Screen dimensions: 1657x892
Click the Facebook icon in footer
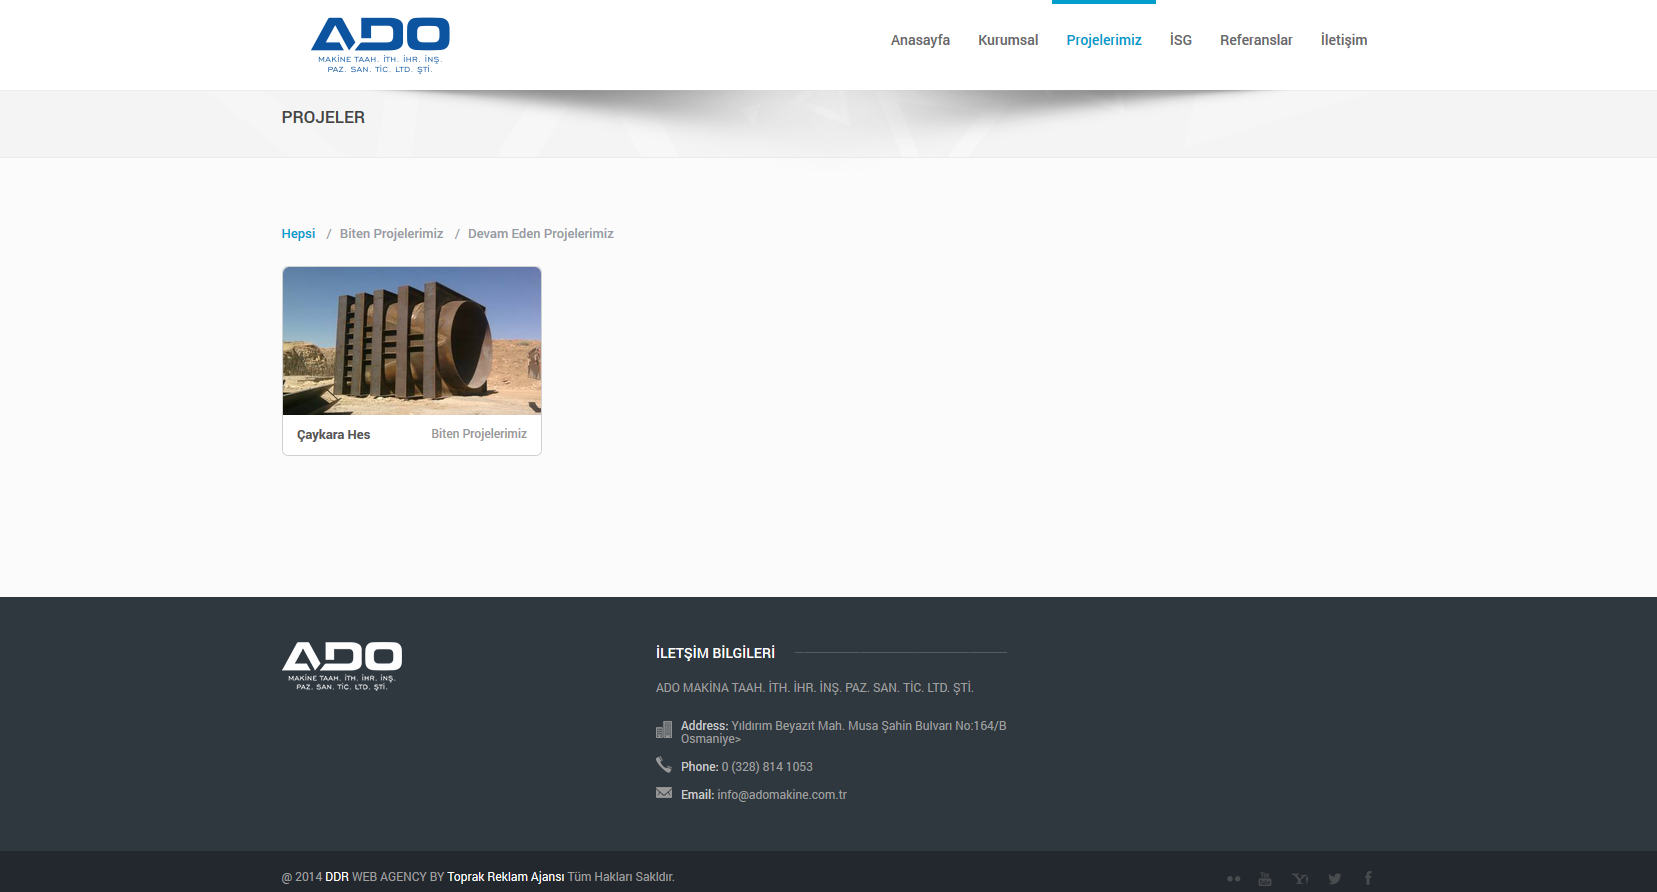[x=1368, y=878]
